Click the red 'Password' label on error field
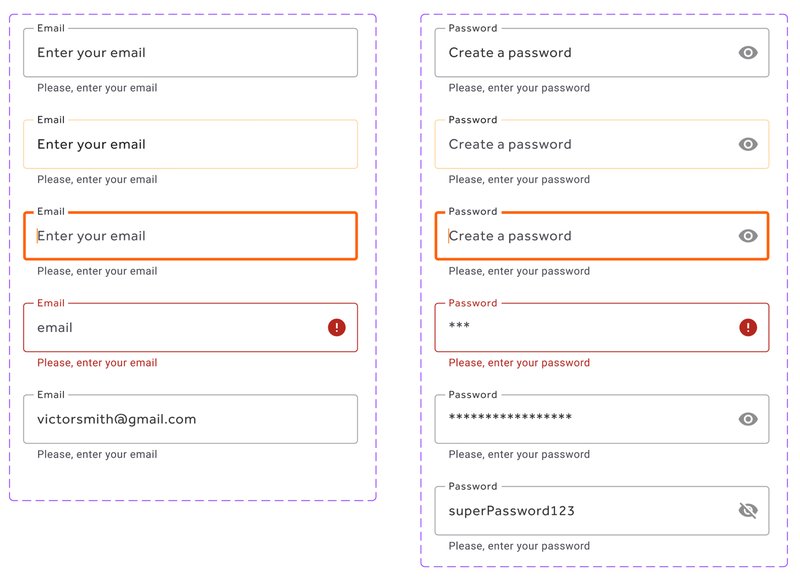The image size is (800, 583). tap(472, 303)
